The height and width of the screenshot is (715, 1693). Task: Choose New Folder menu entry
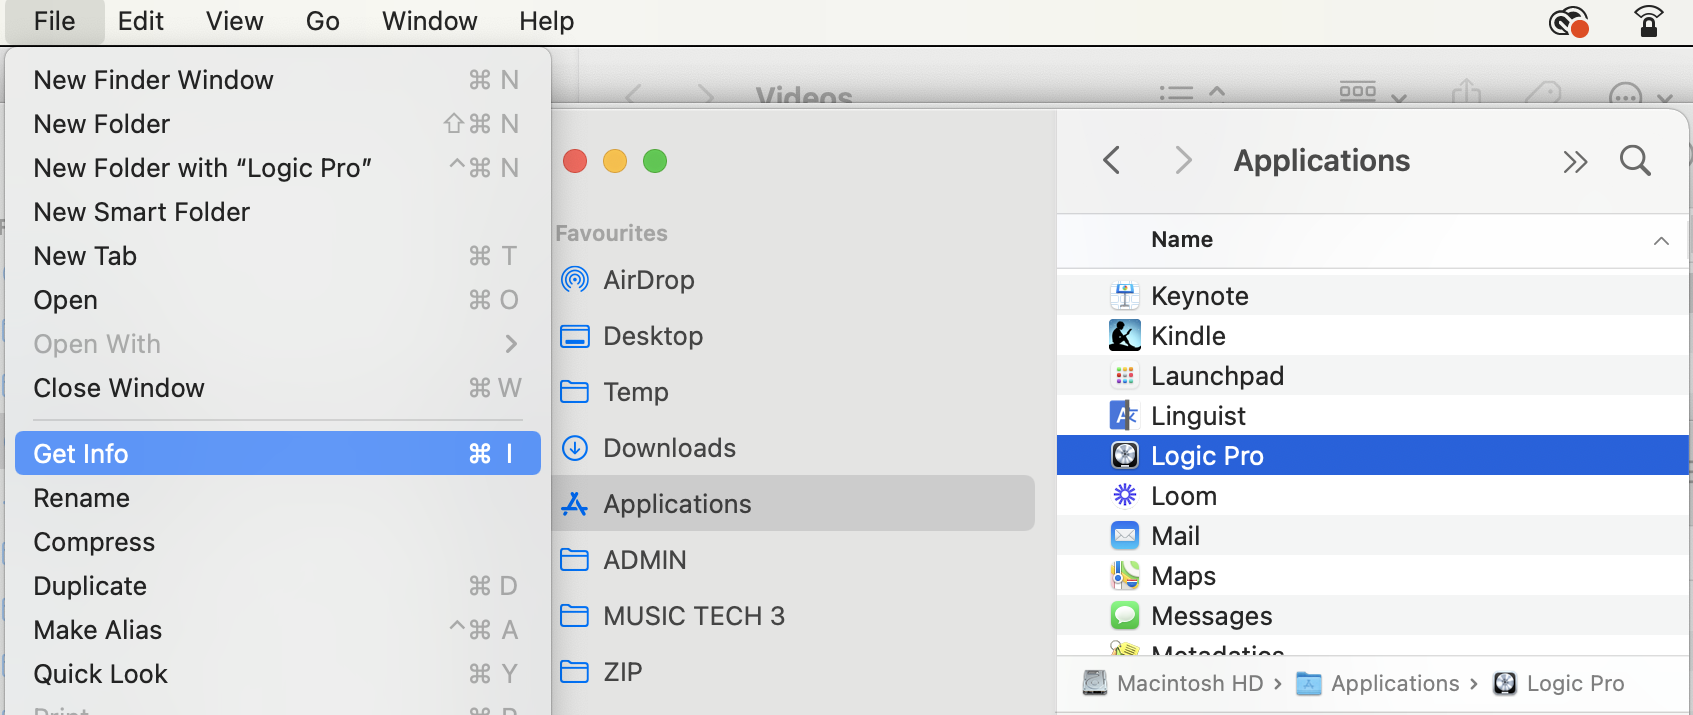(x=277, y=124)
